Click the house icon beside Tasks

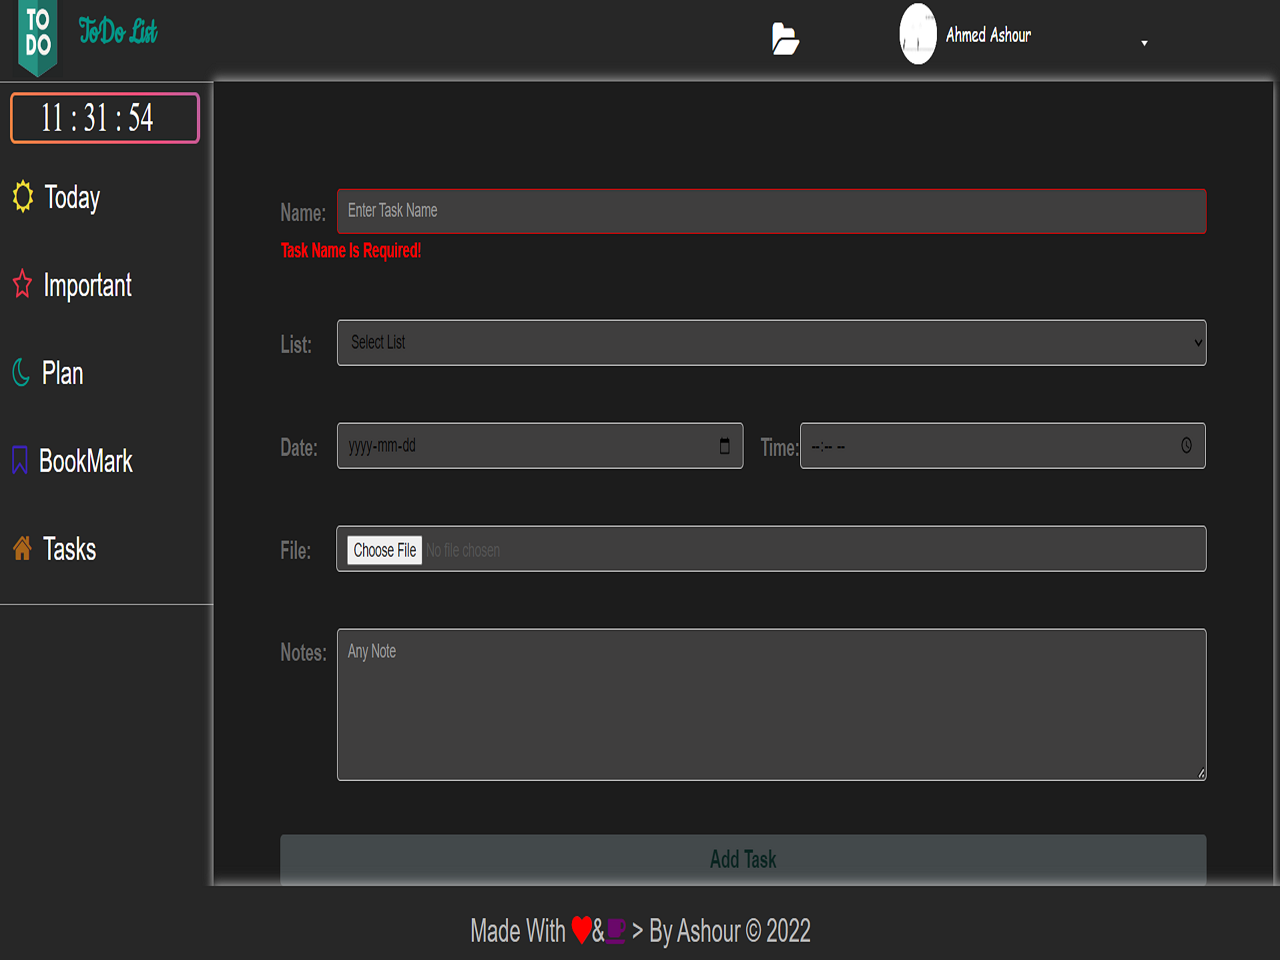pos(22,548)
